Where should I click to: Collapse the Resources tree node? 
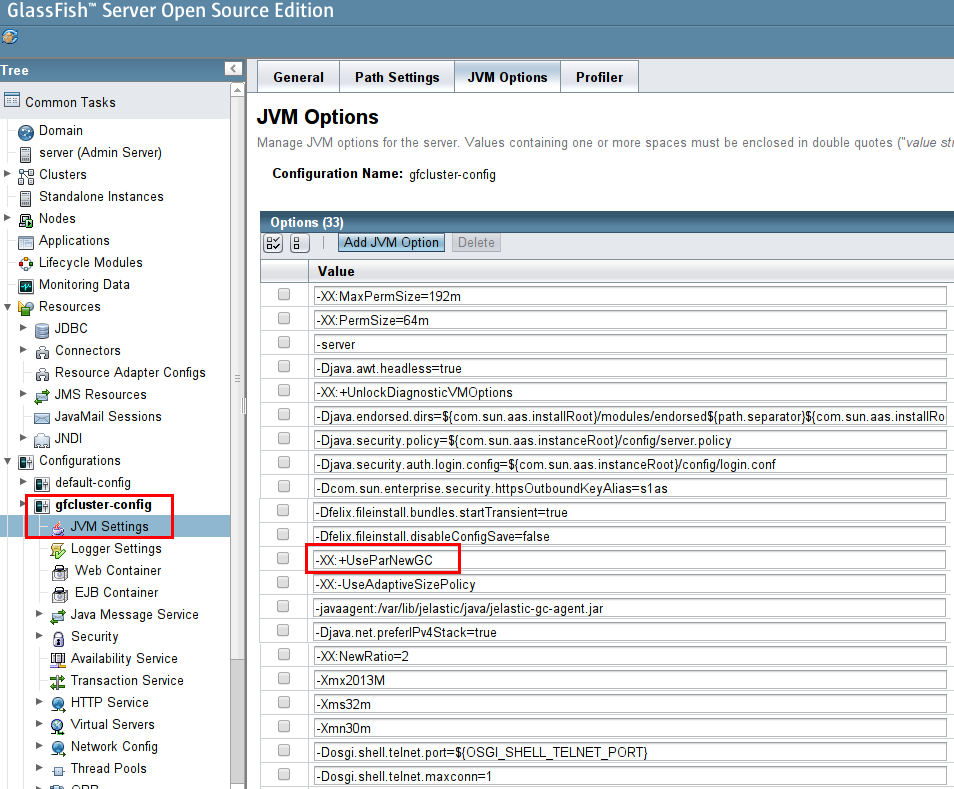pyautogui.click(x=8, y=307)
